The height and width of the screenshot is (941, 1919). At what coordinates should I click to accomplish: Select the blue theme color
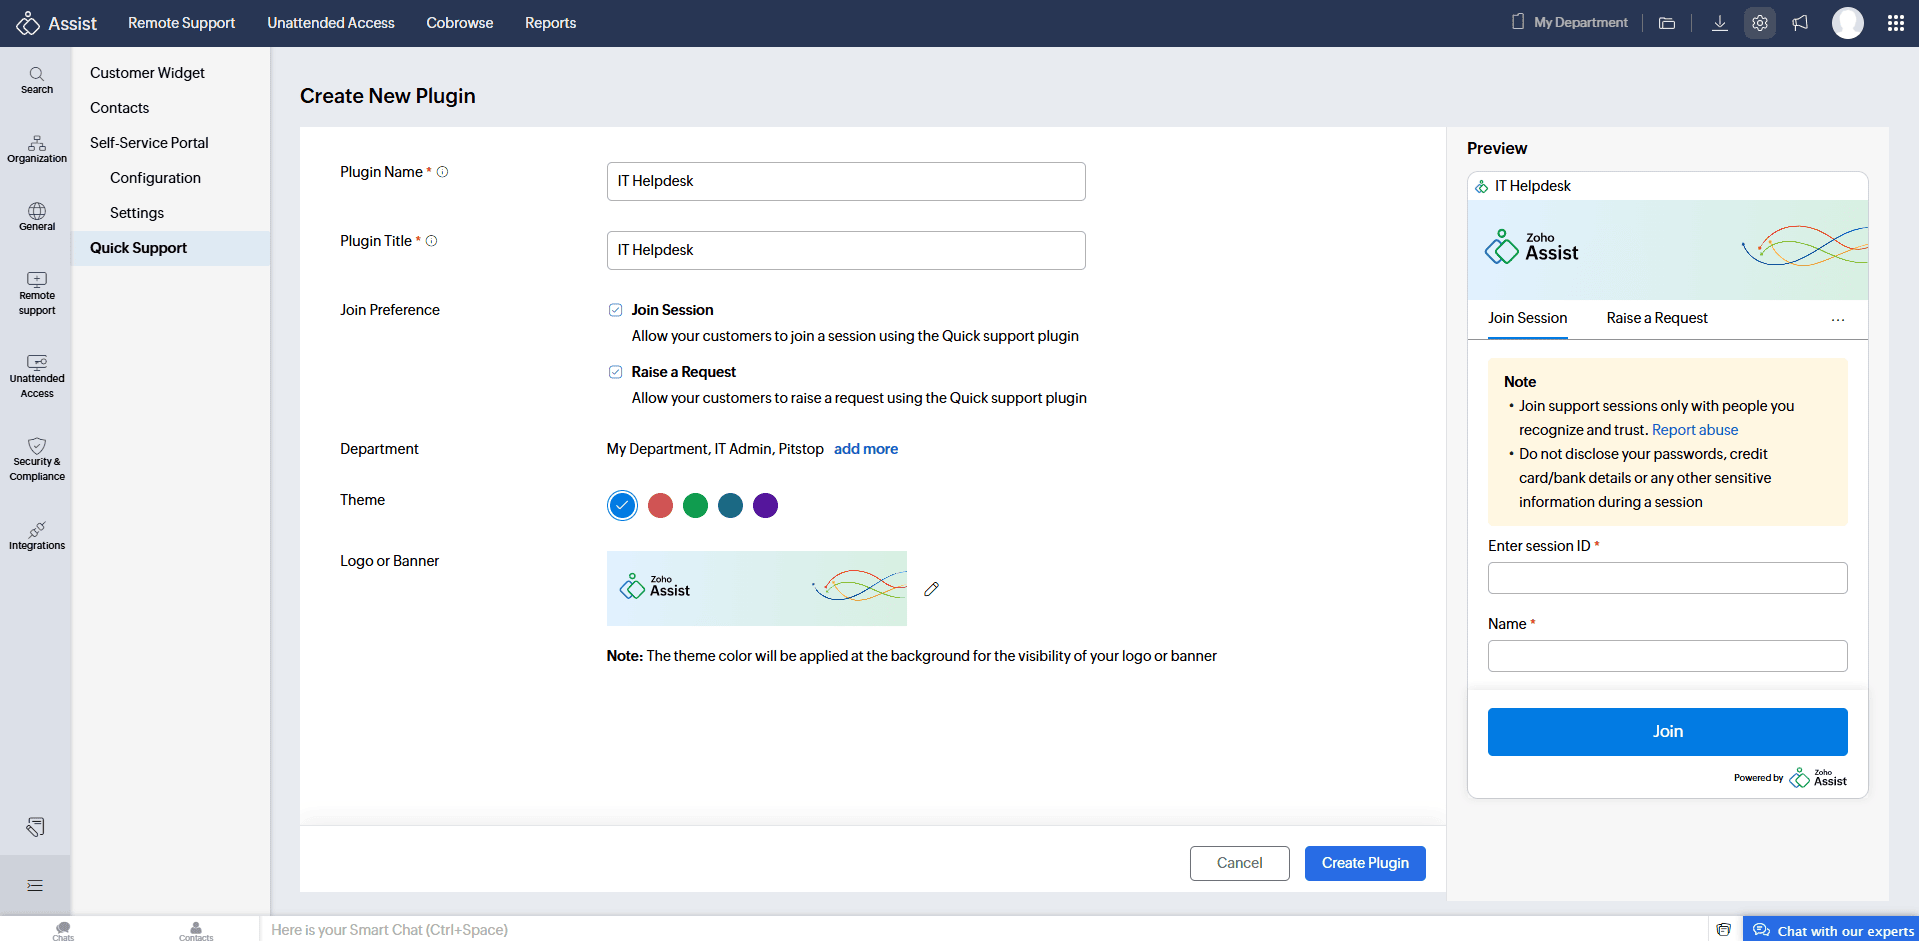point(622,506)
